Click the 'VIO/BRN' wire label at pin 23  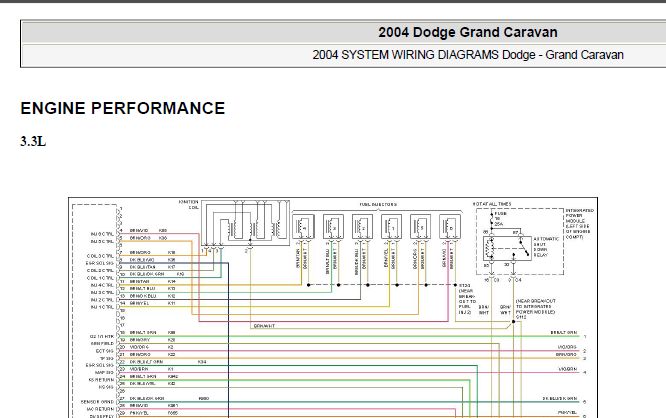coord(138,369)
